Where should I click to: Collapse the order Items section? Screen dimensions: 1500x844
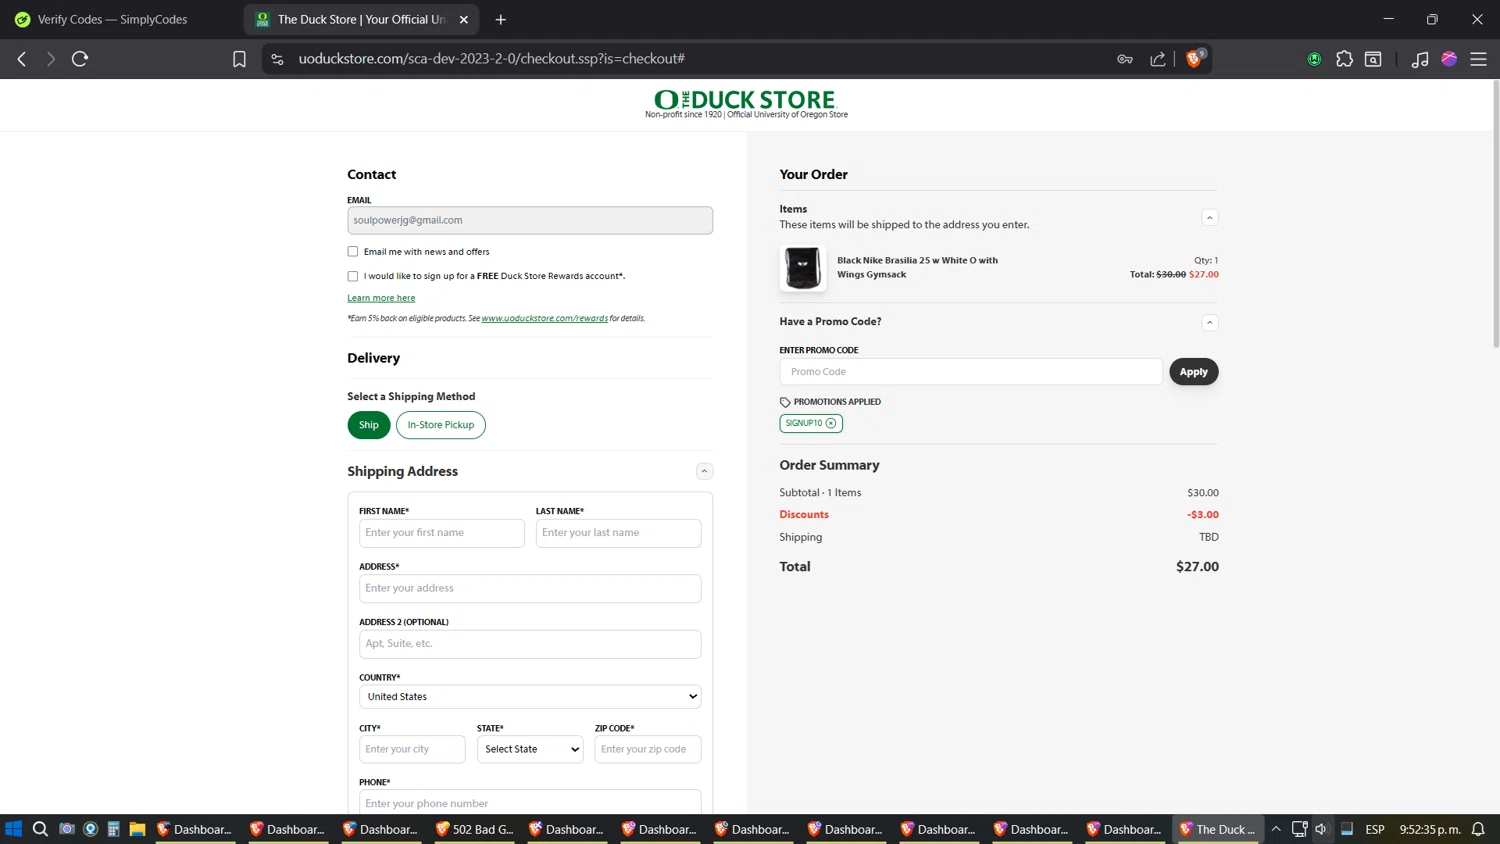(1210, 217)
